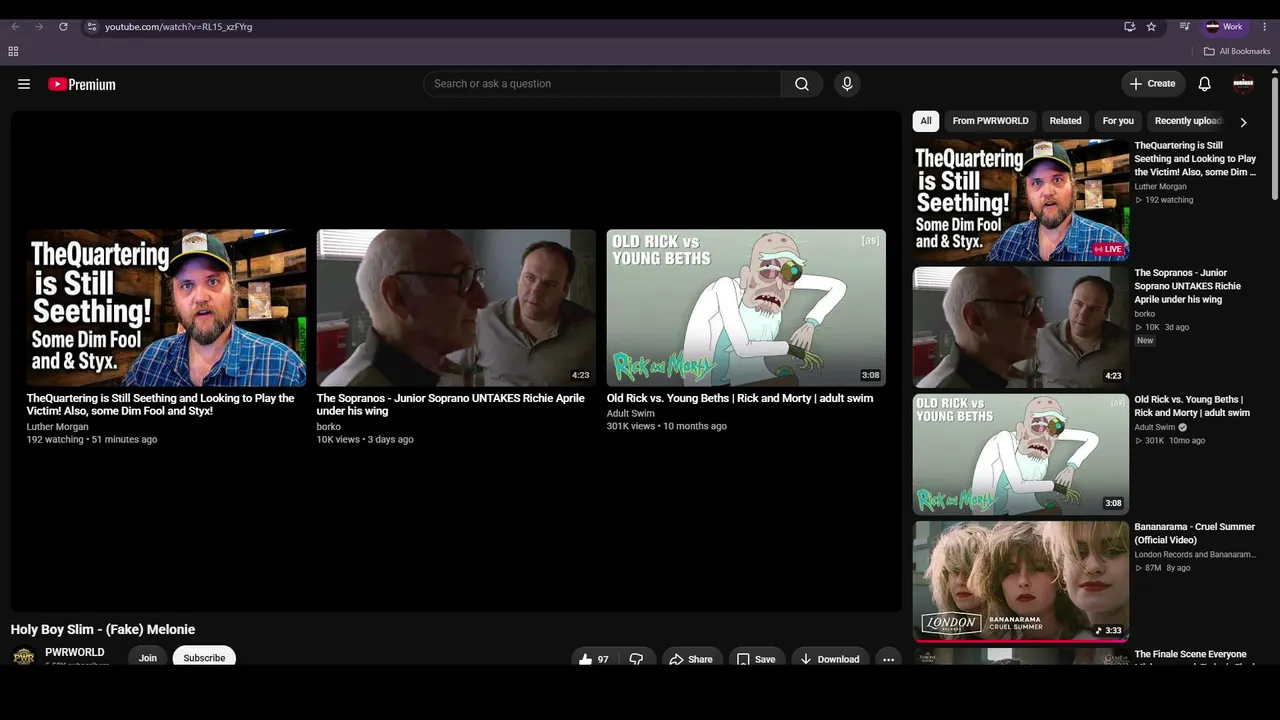Image resolution: width=1280 pixels, height=720 pixels.
Task: Go forward in browser history
Action: [x=39, y=27]
